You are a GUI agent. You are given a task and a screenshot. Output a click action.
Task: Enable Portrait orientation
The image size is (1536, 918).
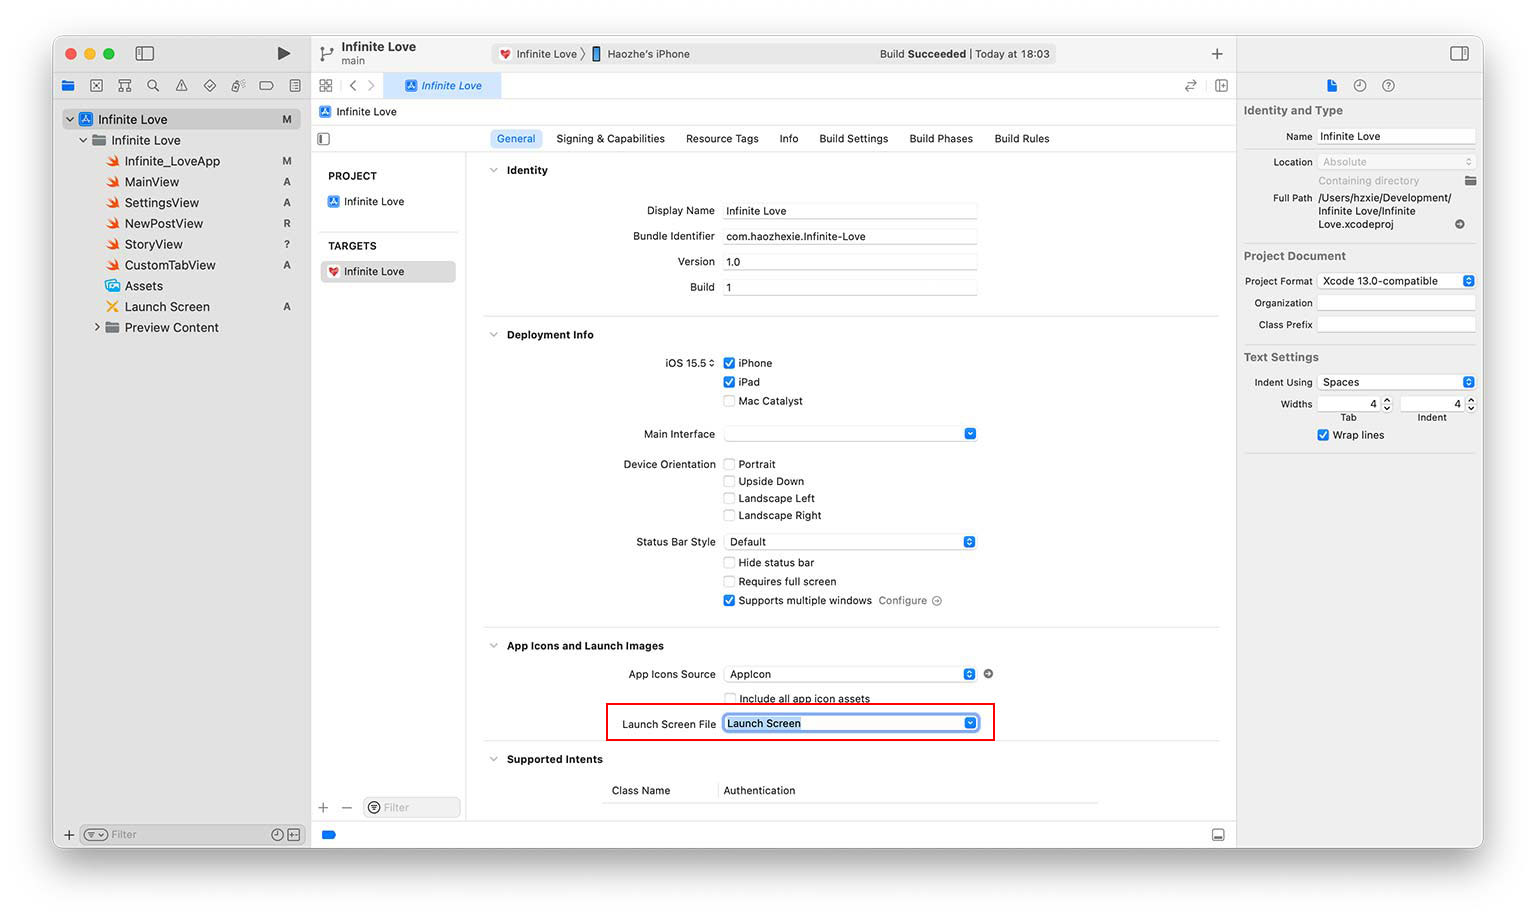pyautogui.click(x=729, y=464)
